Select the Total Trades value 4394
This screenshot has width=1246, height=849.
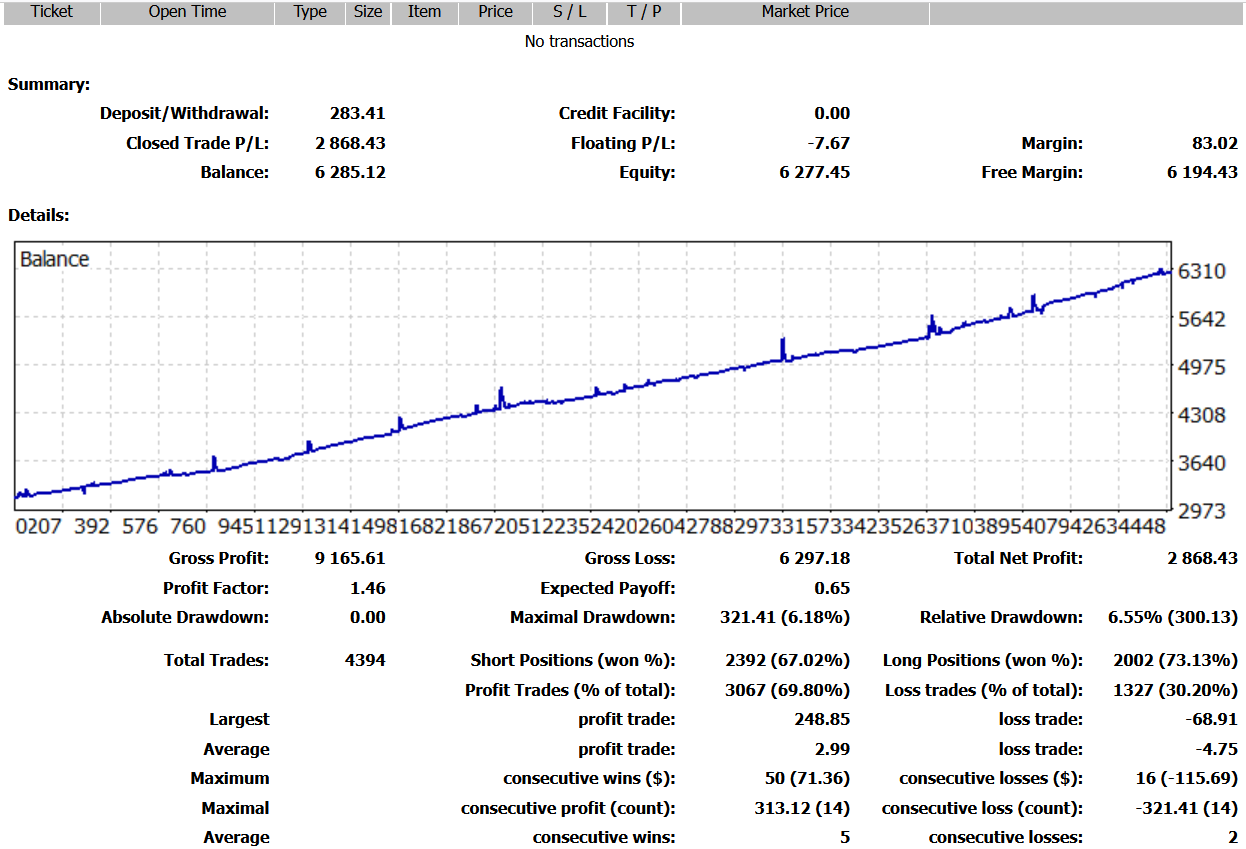point(365,660)
